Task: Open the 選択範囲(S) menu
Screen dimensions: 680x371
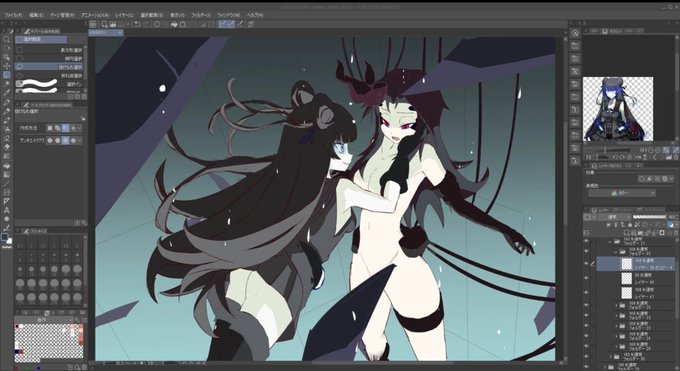Action: click(151, 15)
